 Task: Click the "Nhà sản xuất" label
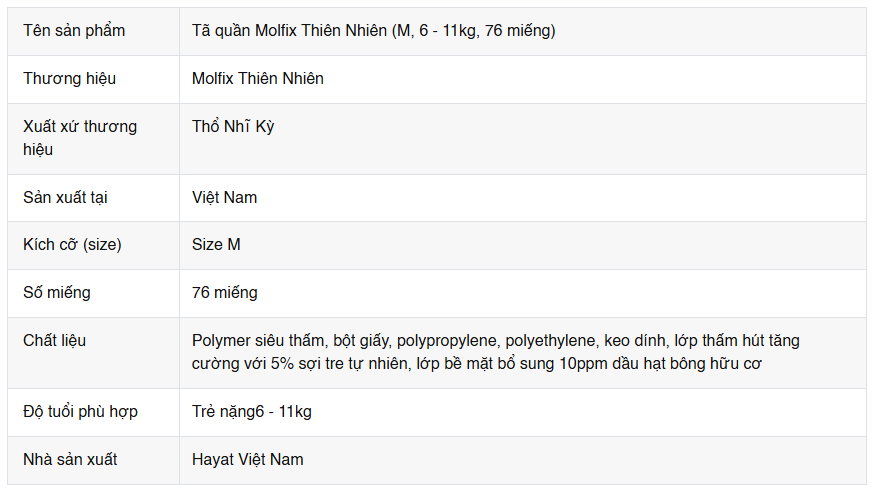tap(70, 460)
